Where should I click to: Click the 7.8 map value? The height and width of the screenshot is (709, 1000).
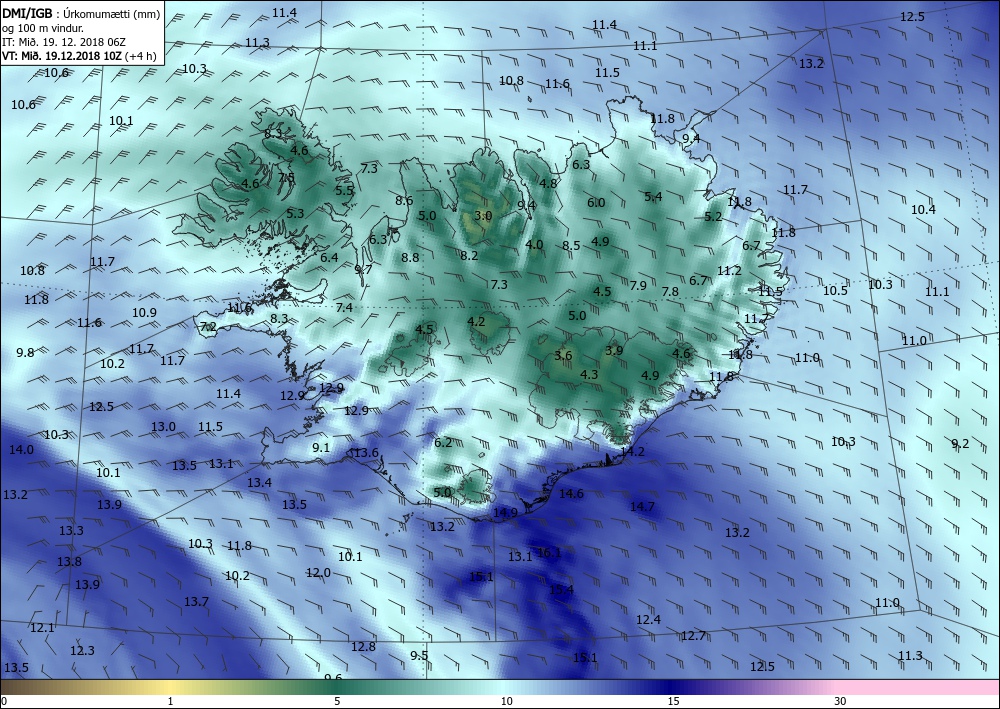click(x=670, y=291)
